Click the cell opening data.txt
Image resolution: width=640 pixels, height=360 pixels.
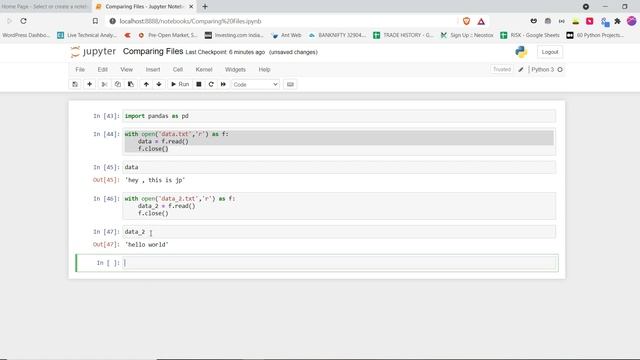339,141
